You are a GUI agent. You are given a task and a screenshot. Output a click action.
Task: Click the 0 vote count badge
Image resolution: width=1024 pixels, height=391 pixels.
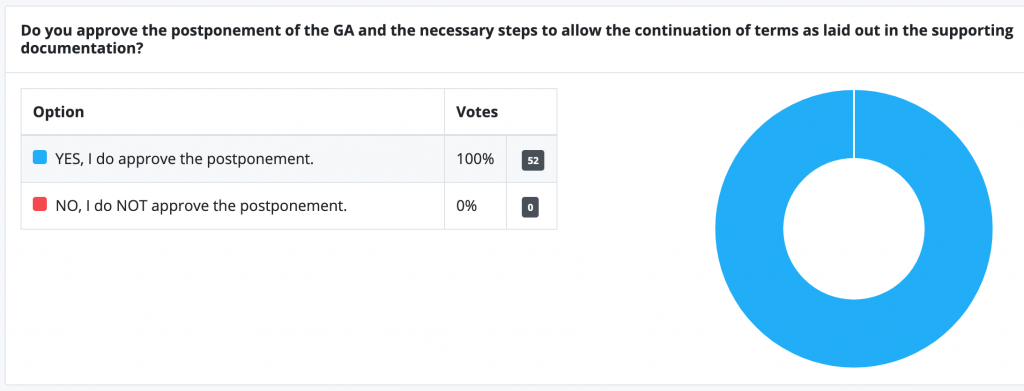coord(530,208)
